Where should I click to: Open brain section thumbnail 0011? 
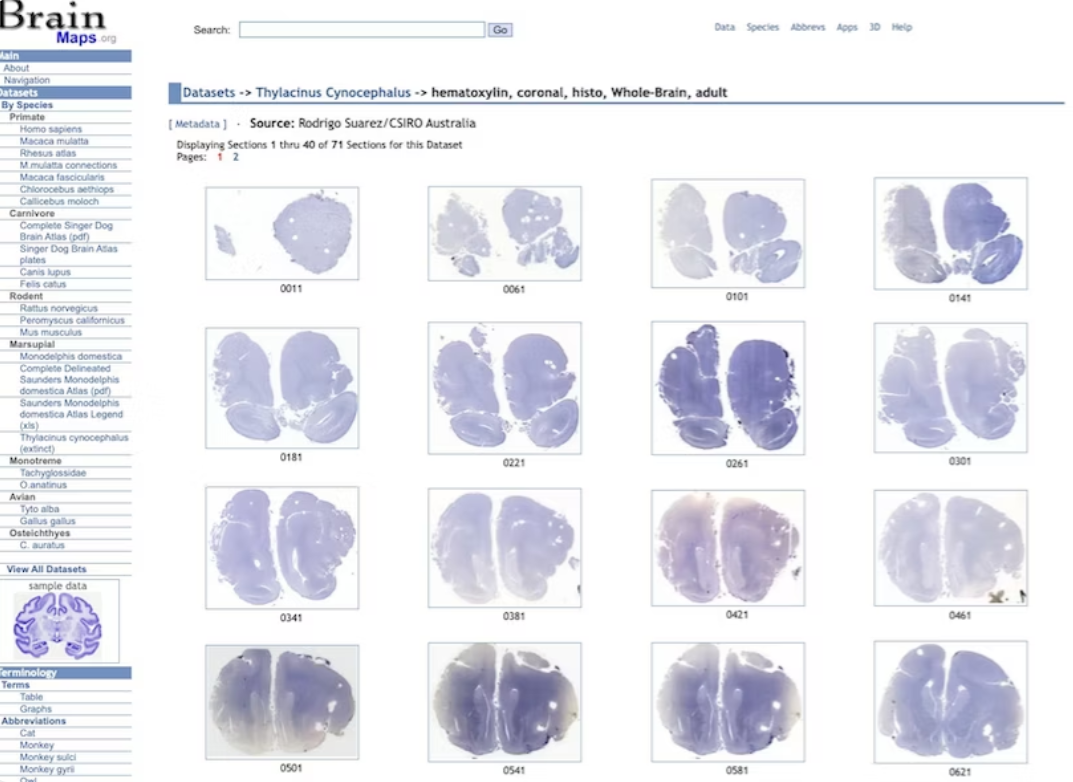(x=282, y=232)
